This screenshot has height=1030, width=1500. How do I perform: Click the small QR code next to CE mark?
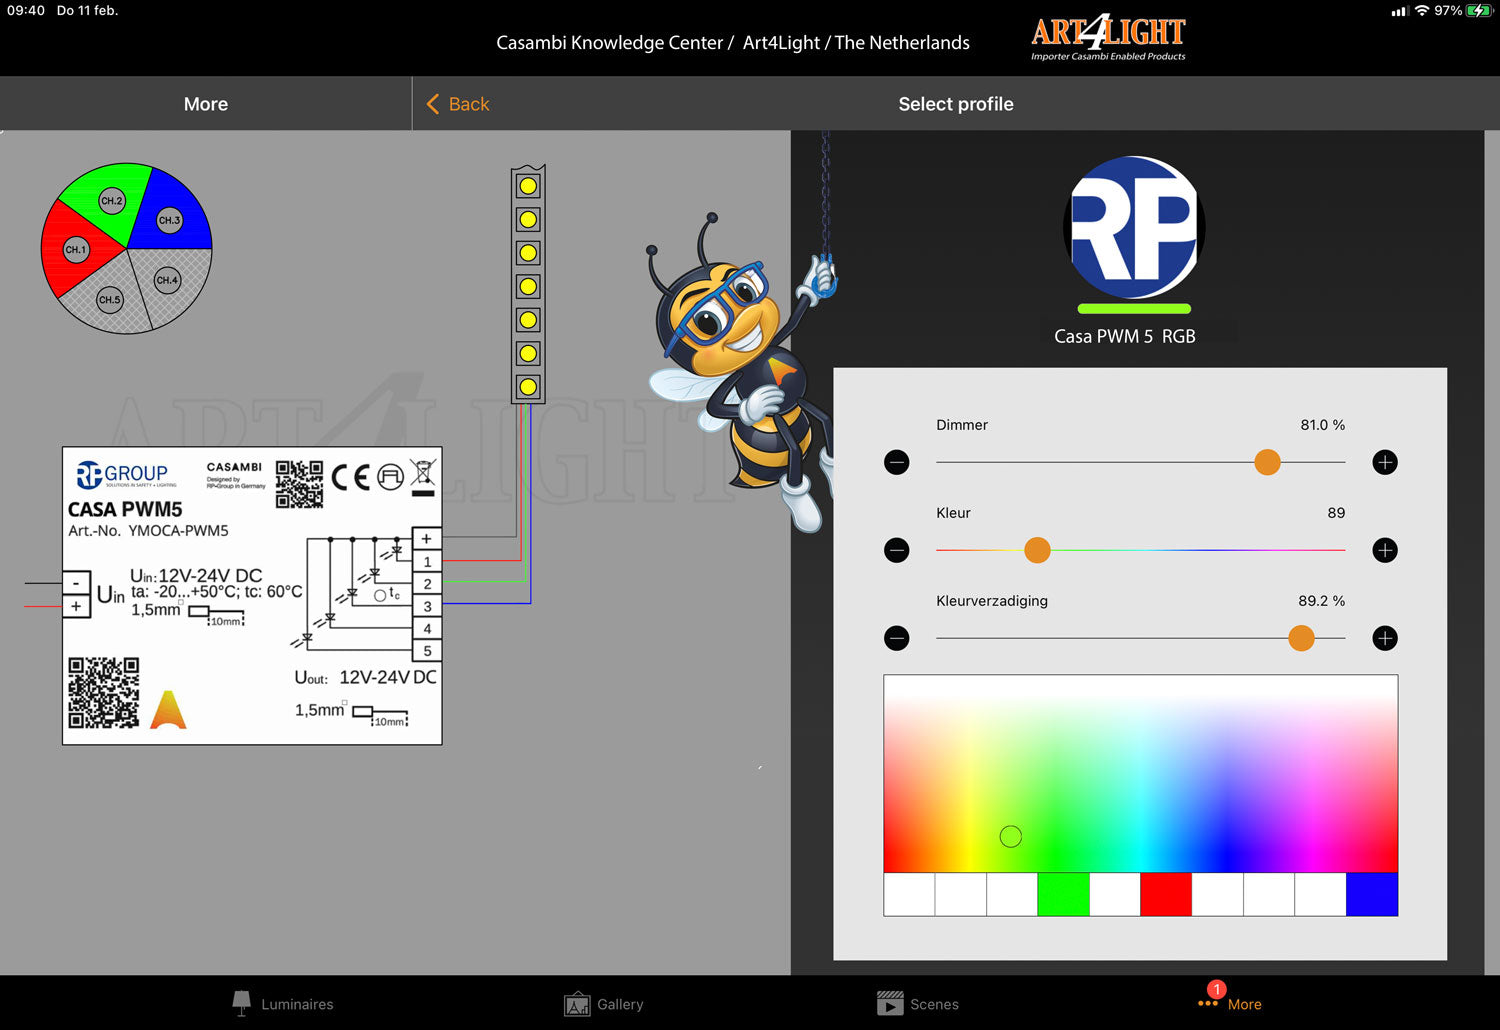(299, 484)
